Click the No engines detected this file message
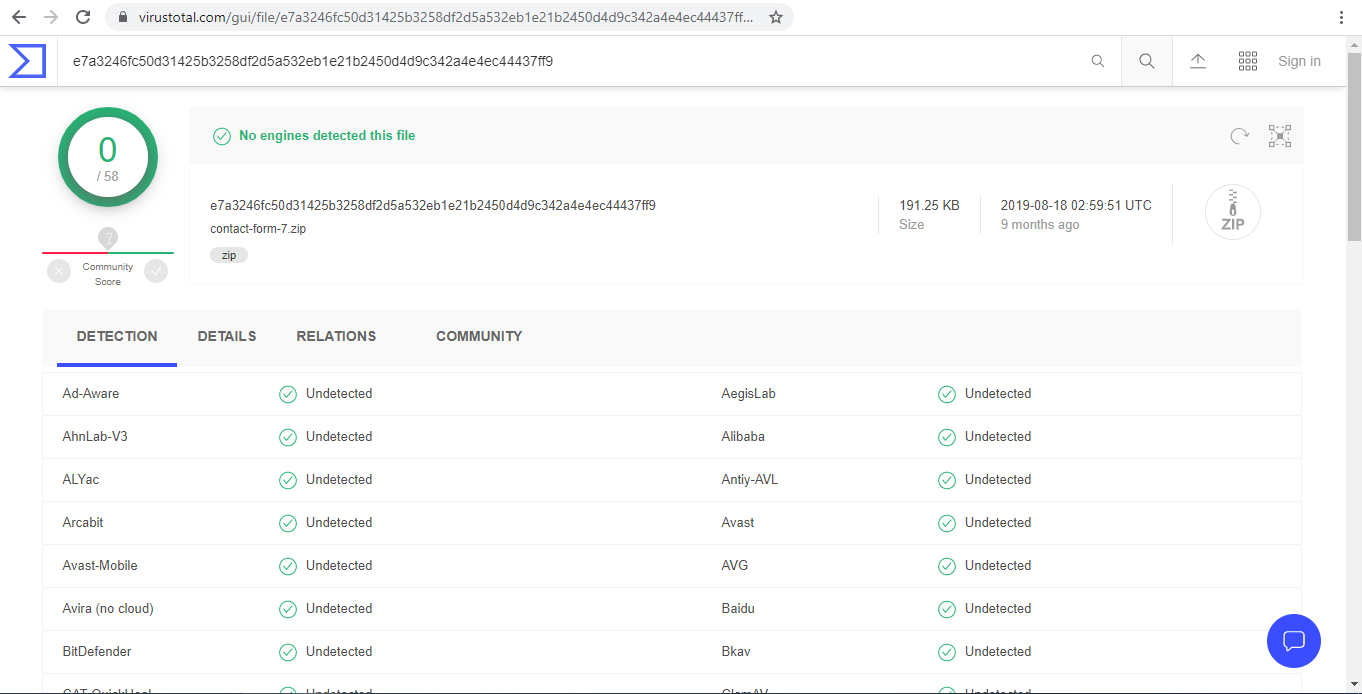 [327, 136]
